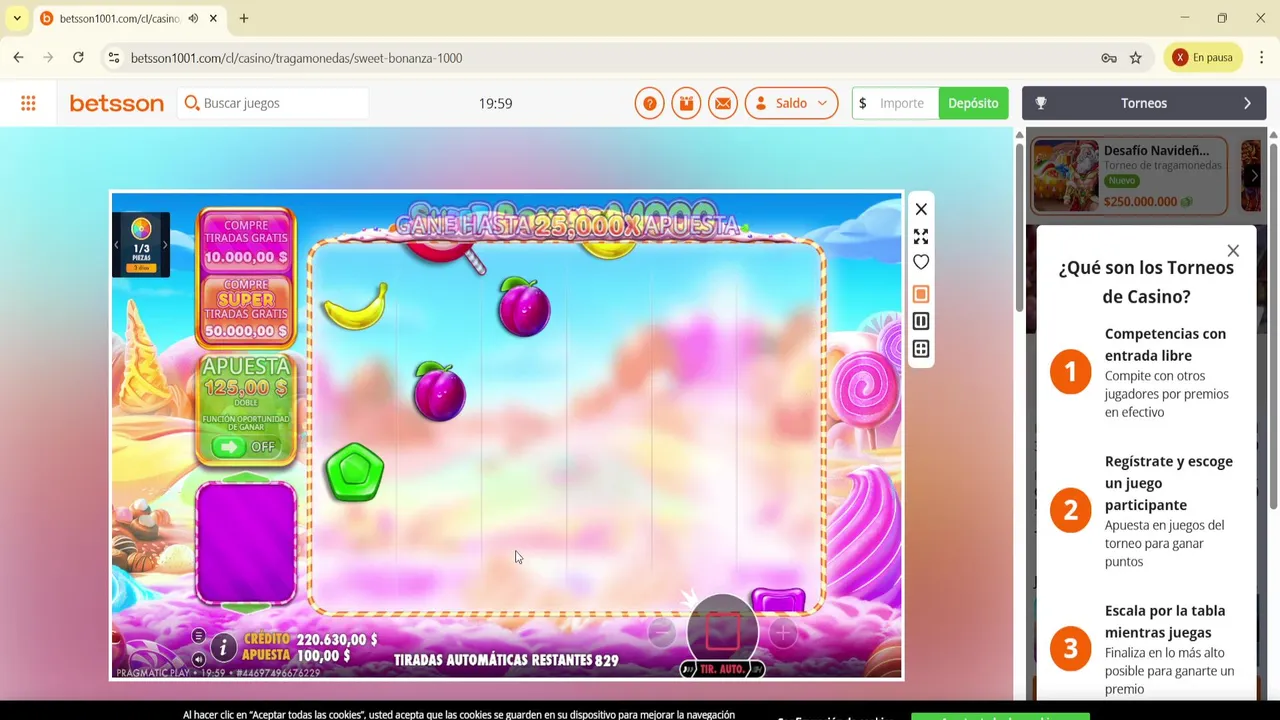Screen dimensions: 1280x720
Task: Click the TIR. AUTO. autoplay button
Action: (722, 669)
